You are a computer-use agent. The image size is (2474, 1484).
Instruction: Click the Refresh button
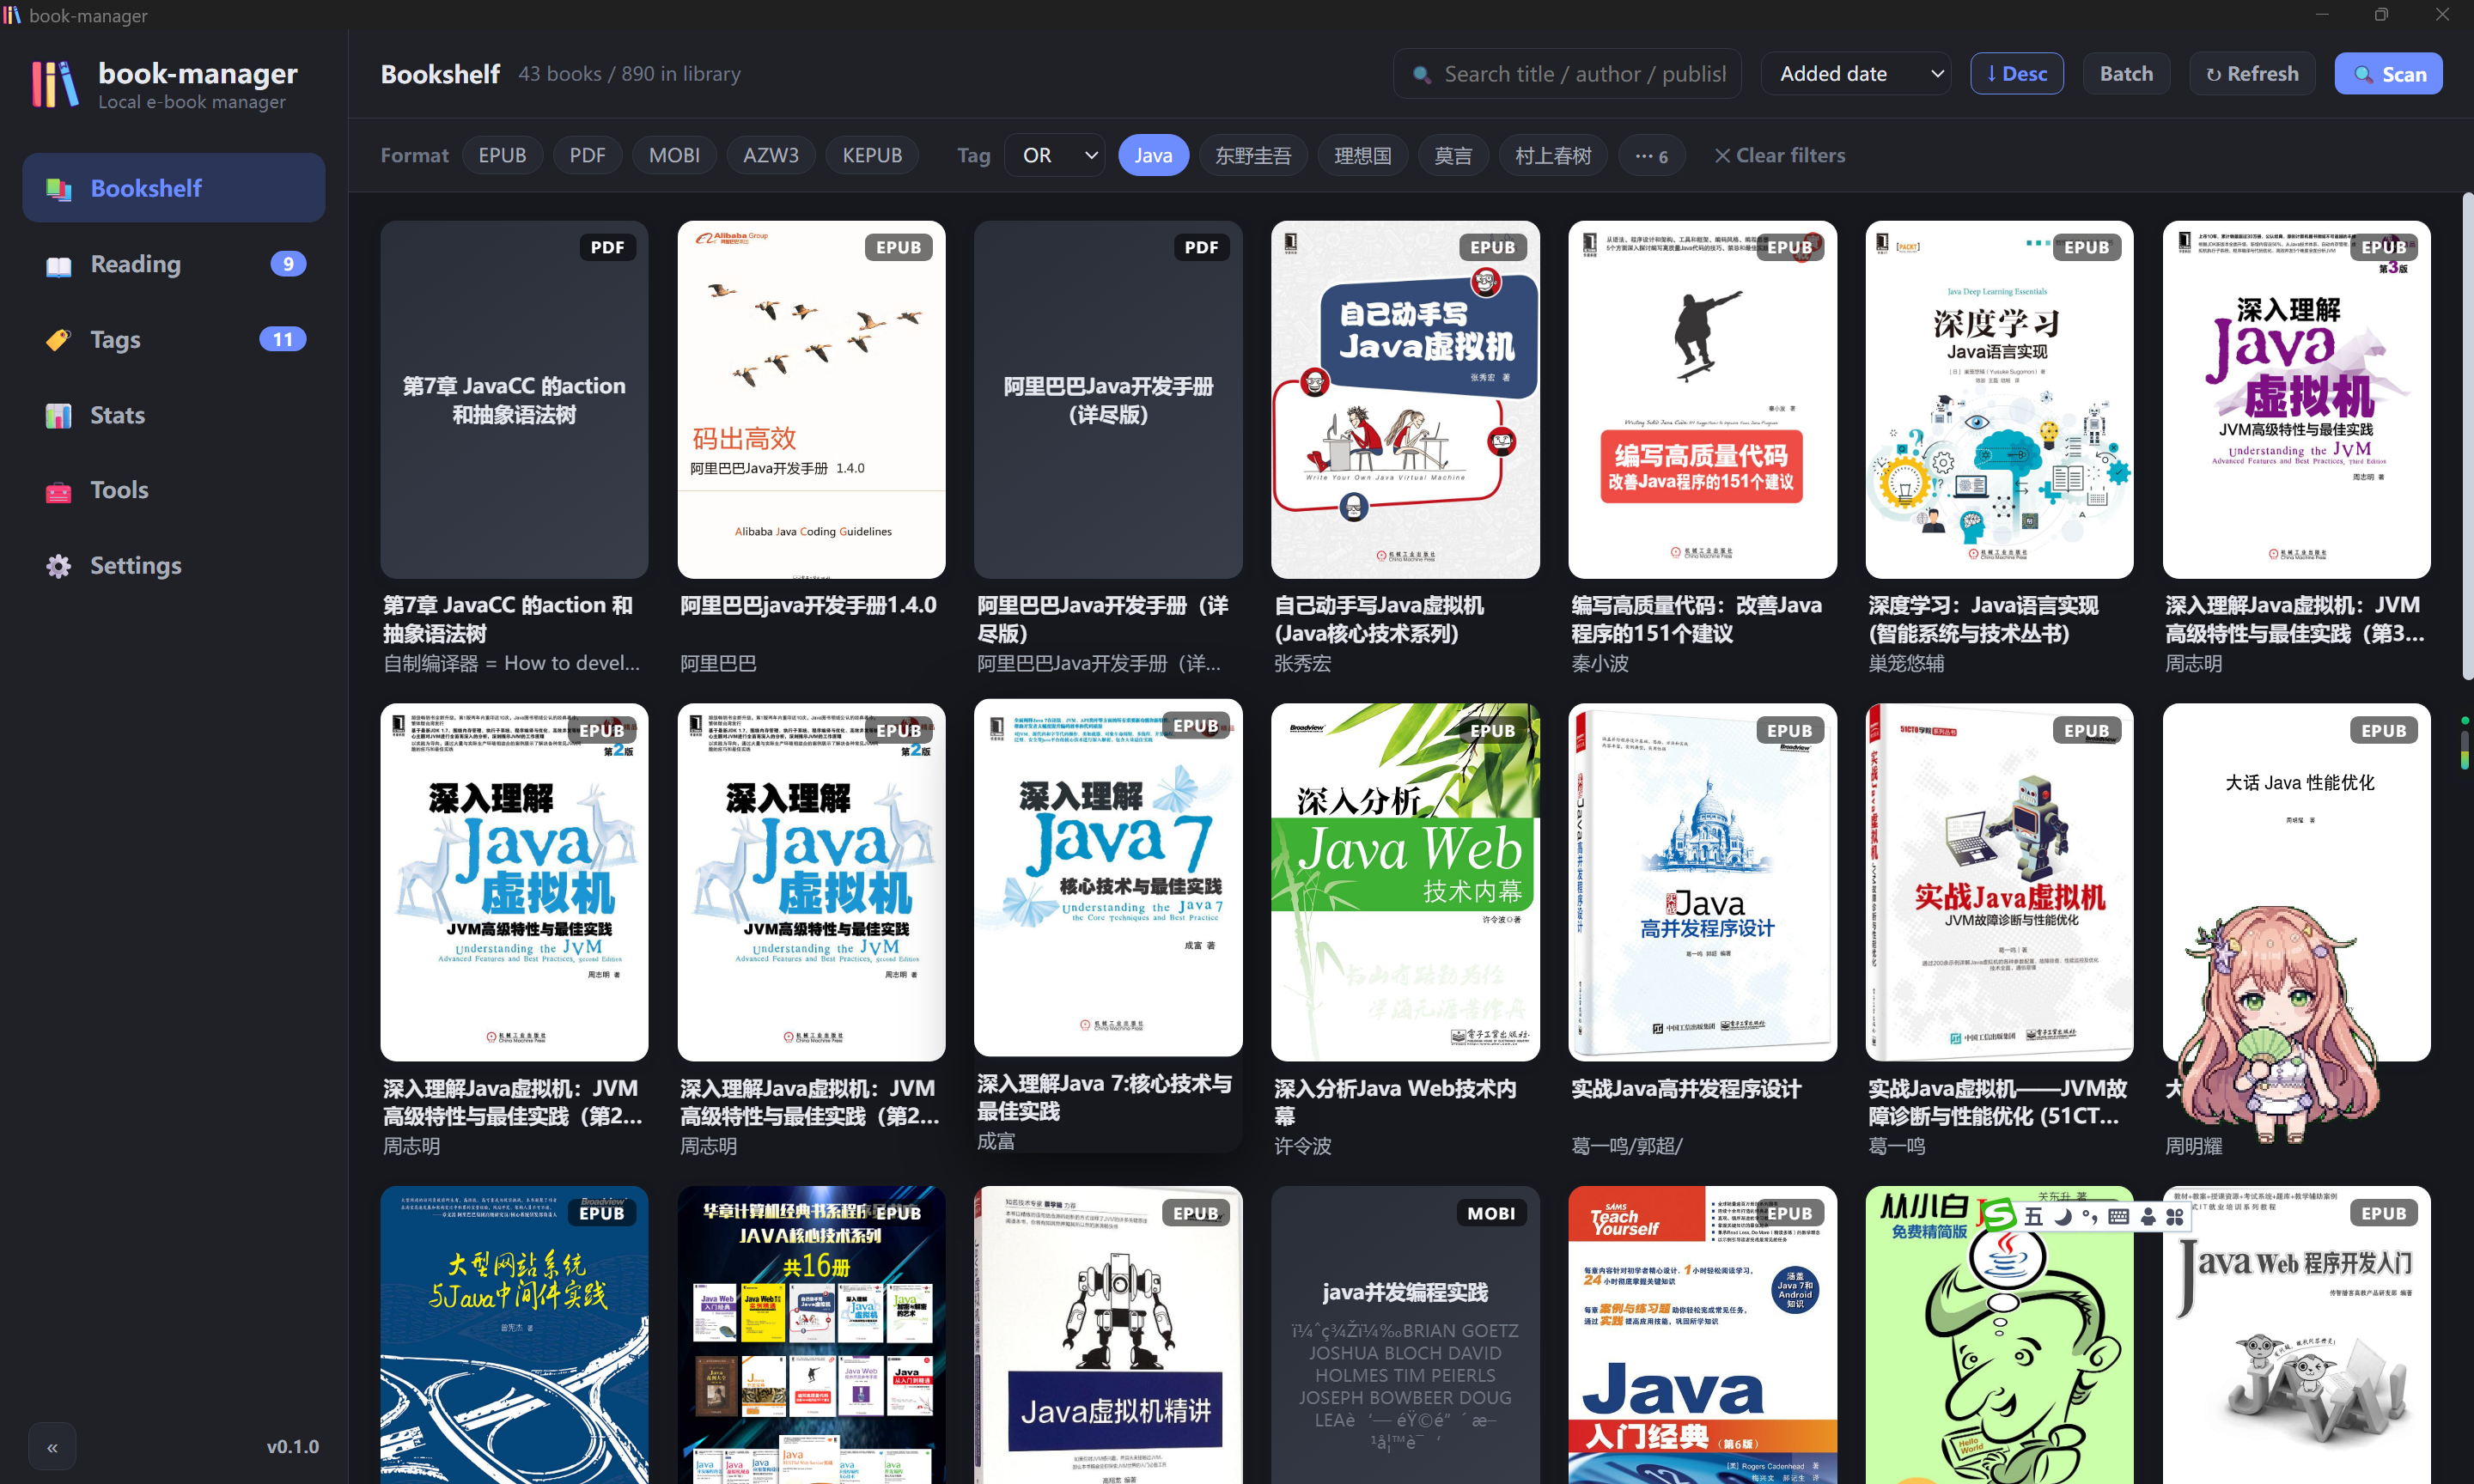pyautogui.click(x=2252, y=74)
